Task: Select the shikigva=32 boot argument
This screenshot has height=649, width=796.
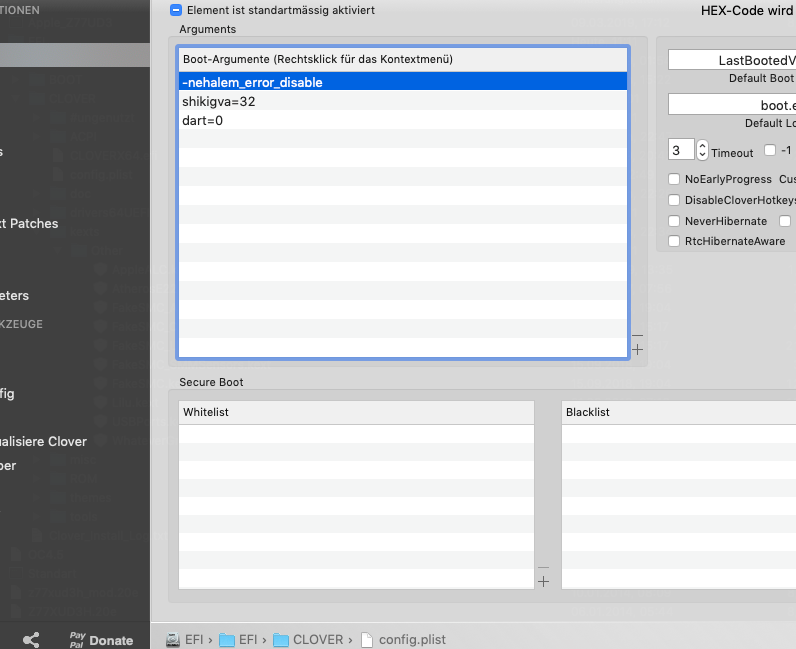Action: 403,101
